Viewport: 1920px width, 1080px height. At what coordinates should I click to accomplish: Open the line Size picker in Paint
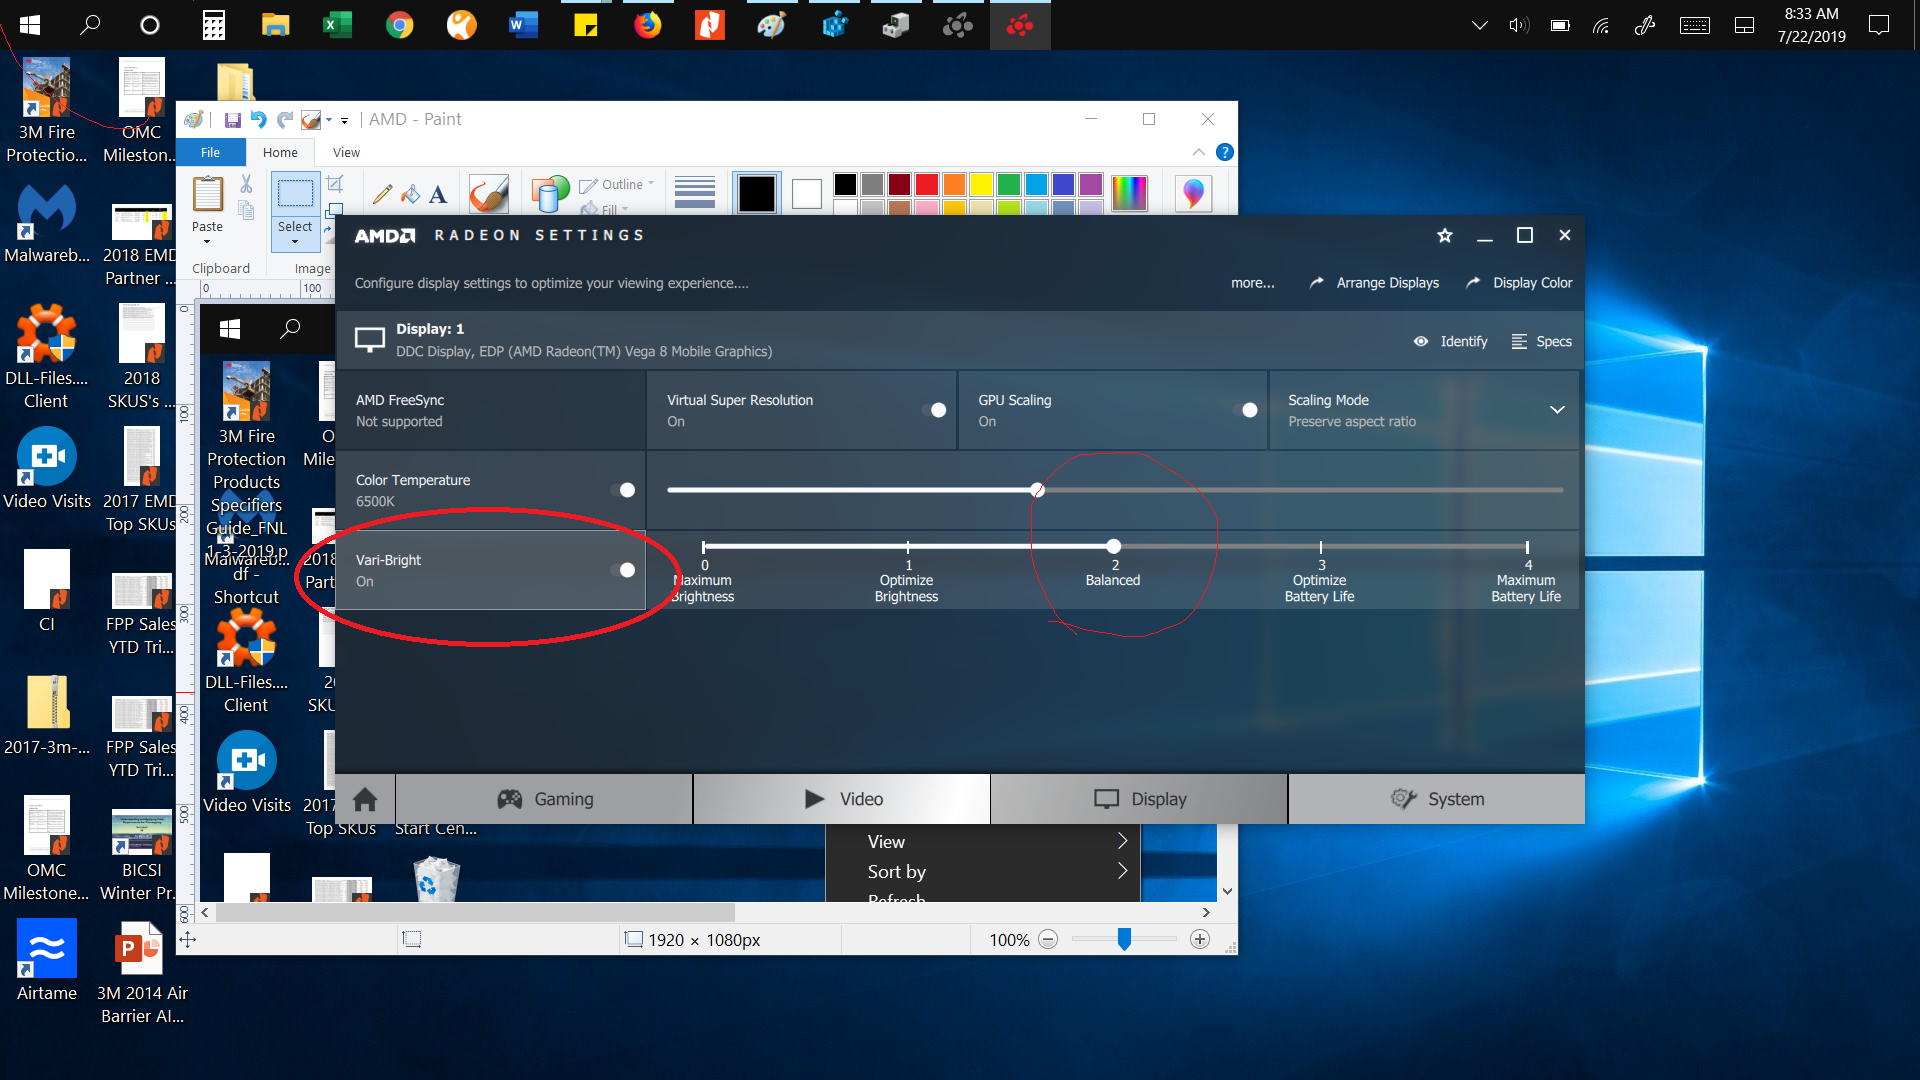695,192
